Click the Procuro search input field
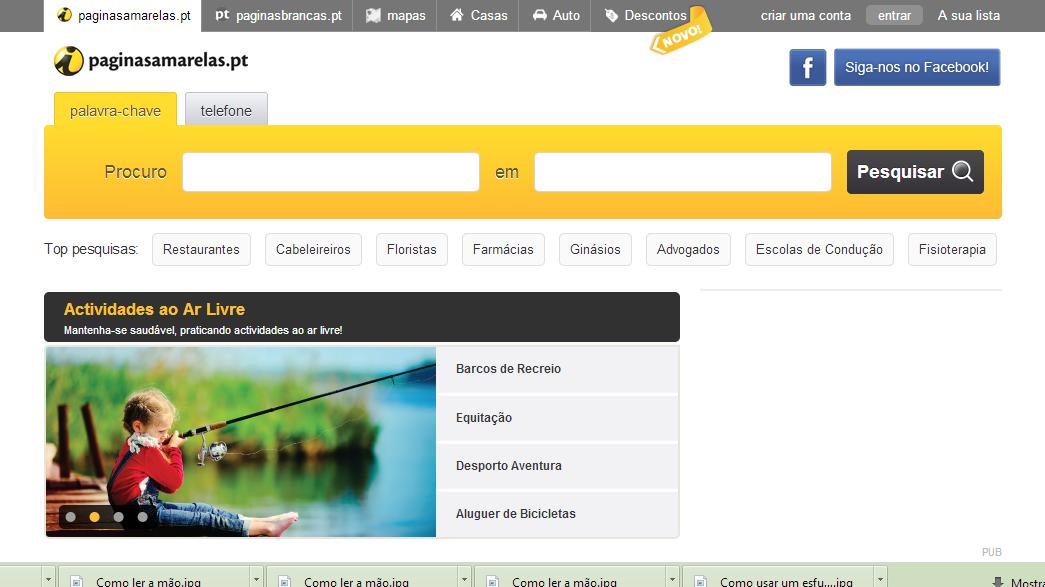Image resolution: width=1045 pixels, height=587 pixels. click(x=330, y=172)
